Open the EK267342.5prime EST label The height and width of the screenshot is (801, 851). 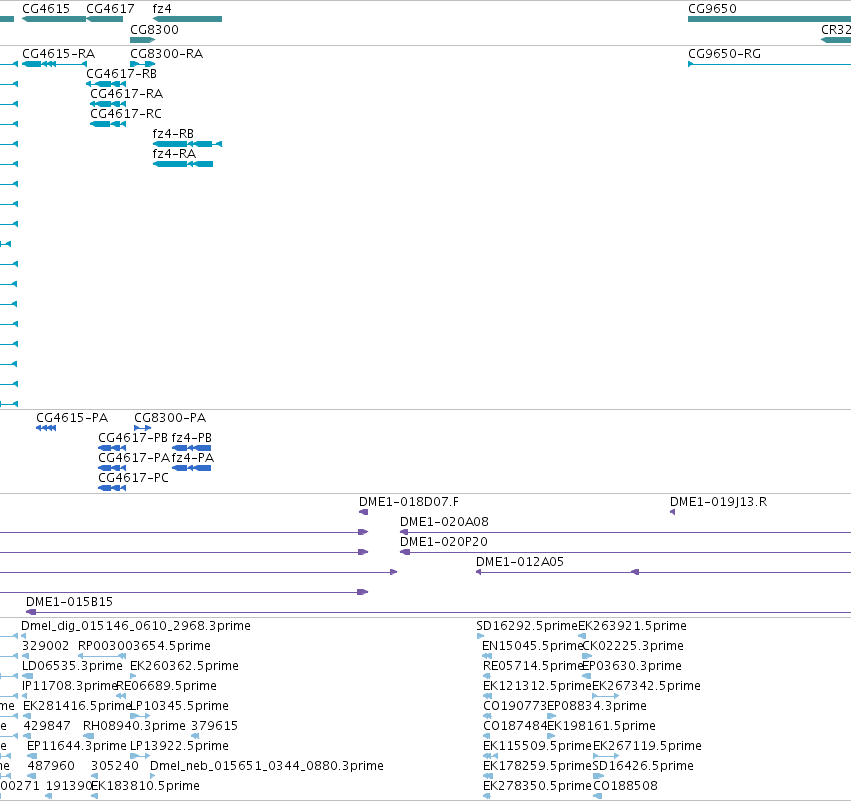pos(646,686)
